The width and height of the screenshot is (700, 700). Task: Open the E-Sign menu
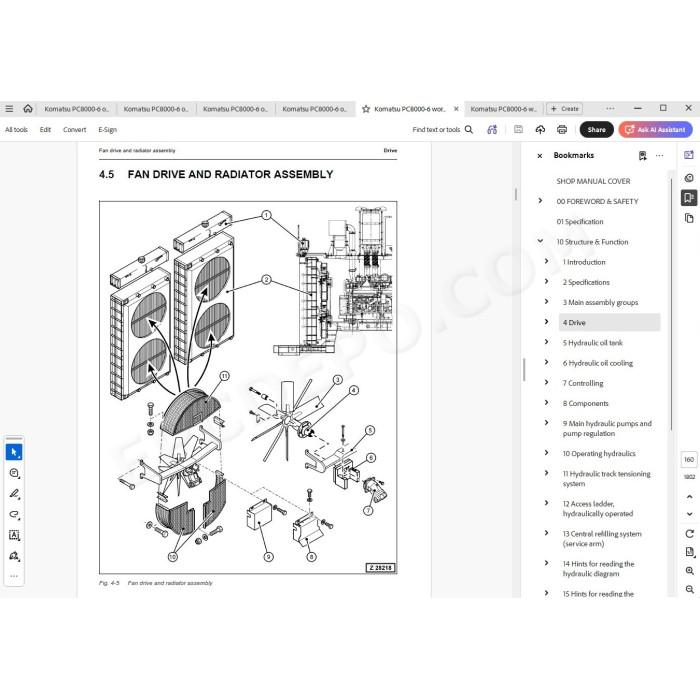[x=108, y=129]
